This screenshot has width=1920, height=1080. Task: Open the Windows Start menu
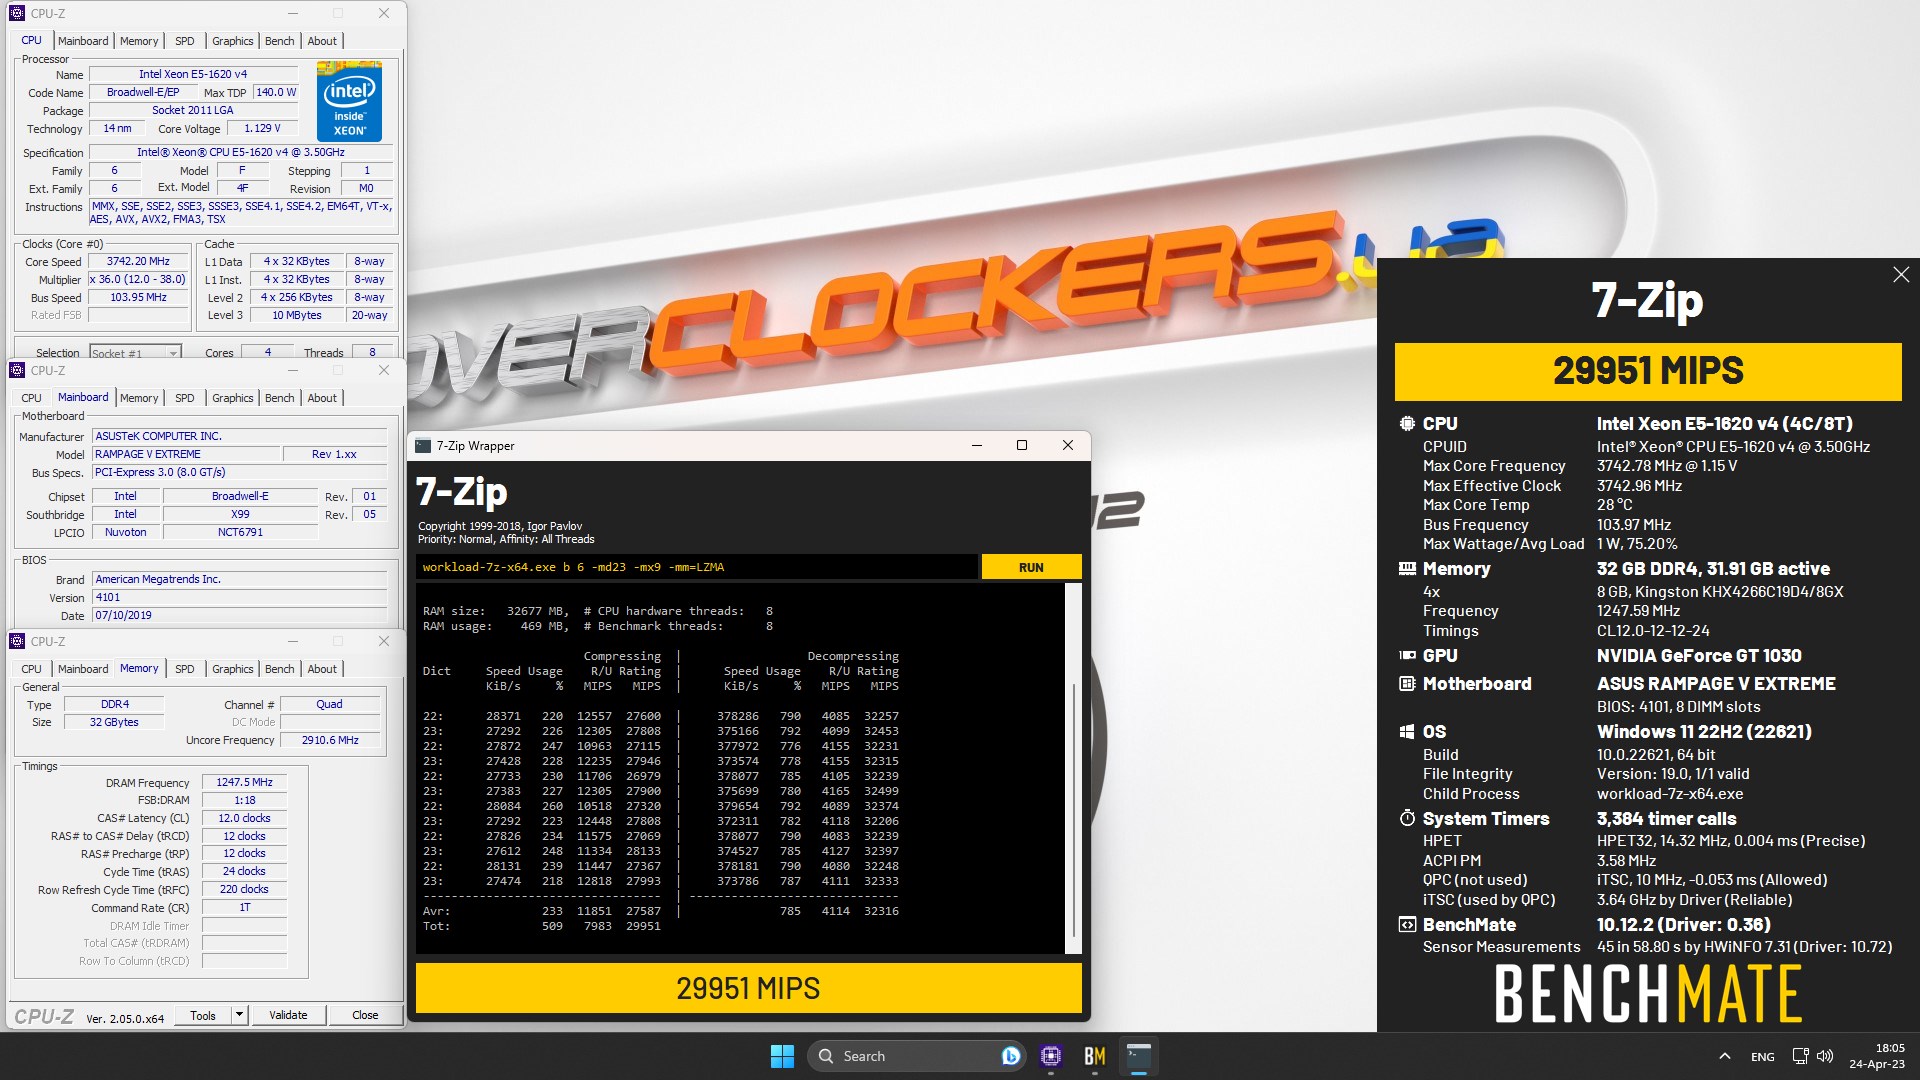coord(782,1056)
